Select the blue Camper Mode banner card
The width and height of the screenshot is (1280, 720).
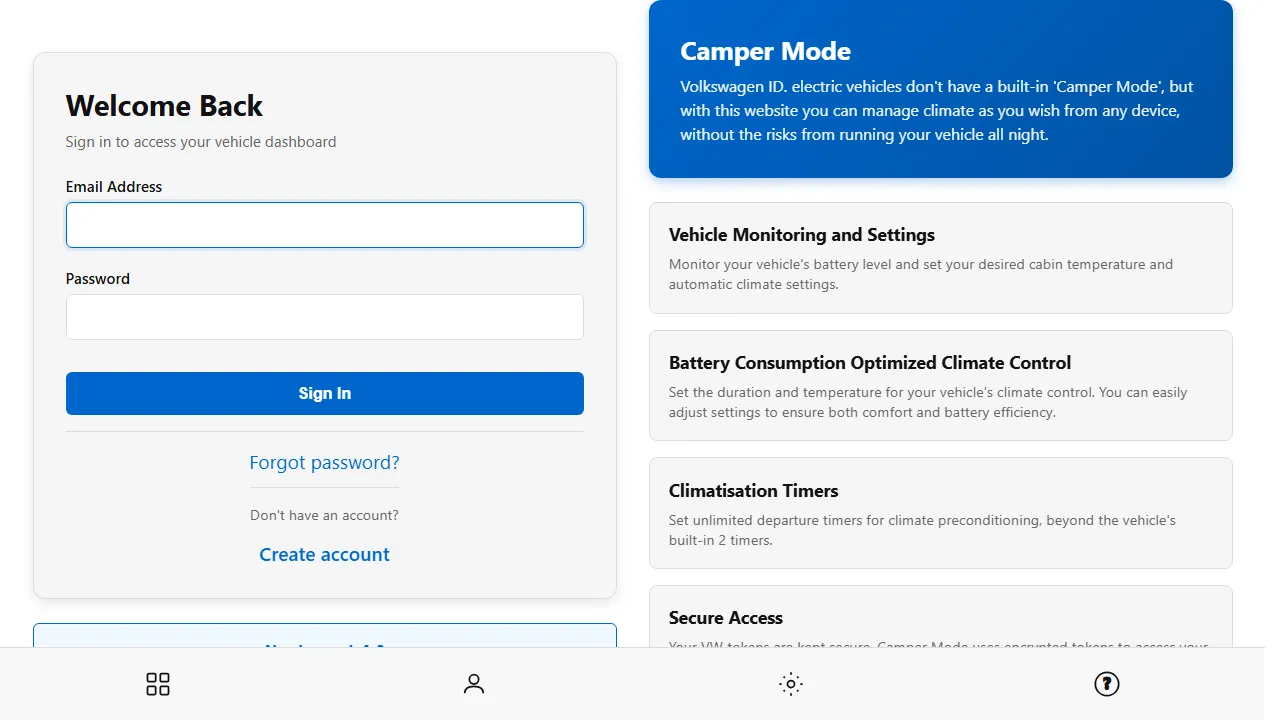click(940, 90)
